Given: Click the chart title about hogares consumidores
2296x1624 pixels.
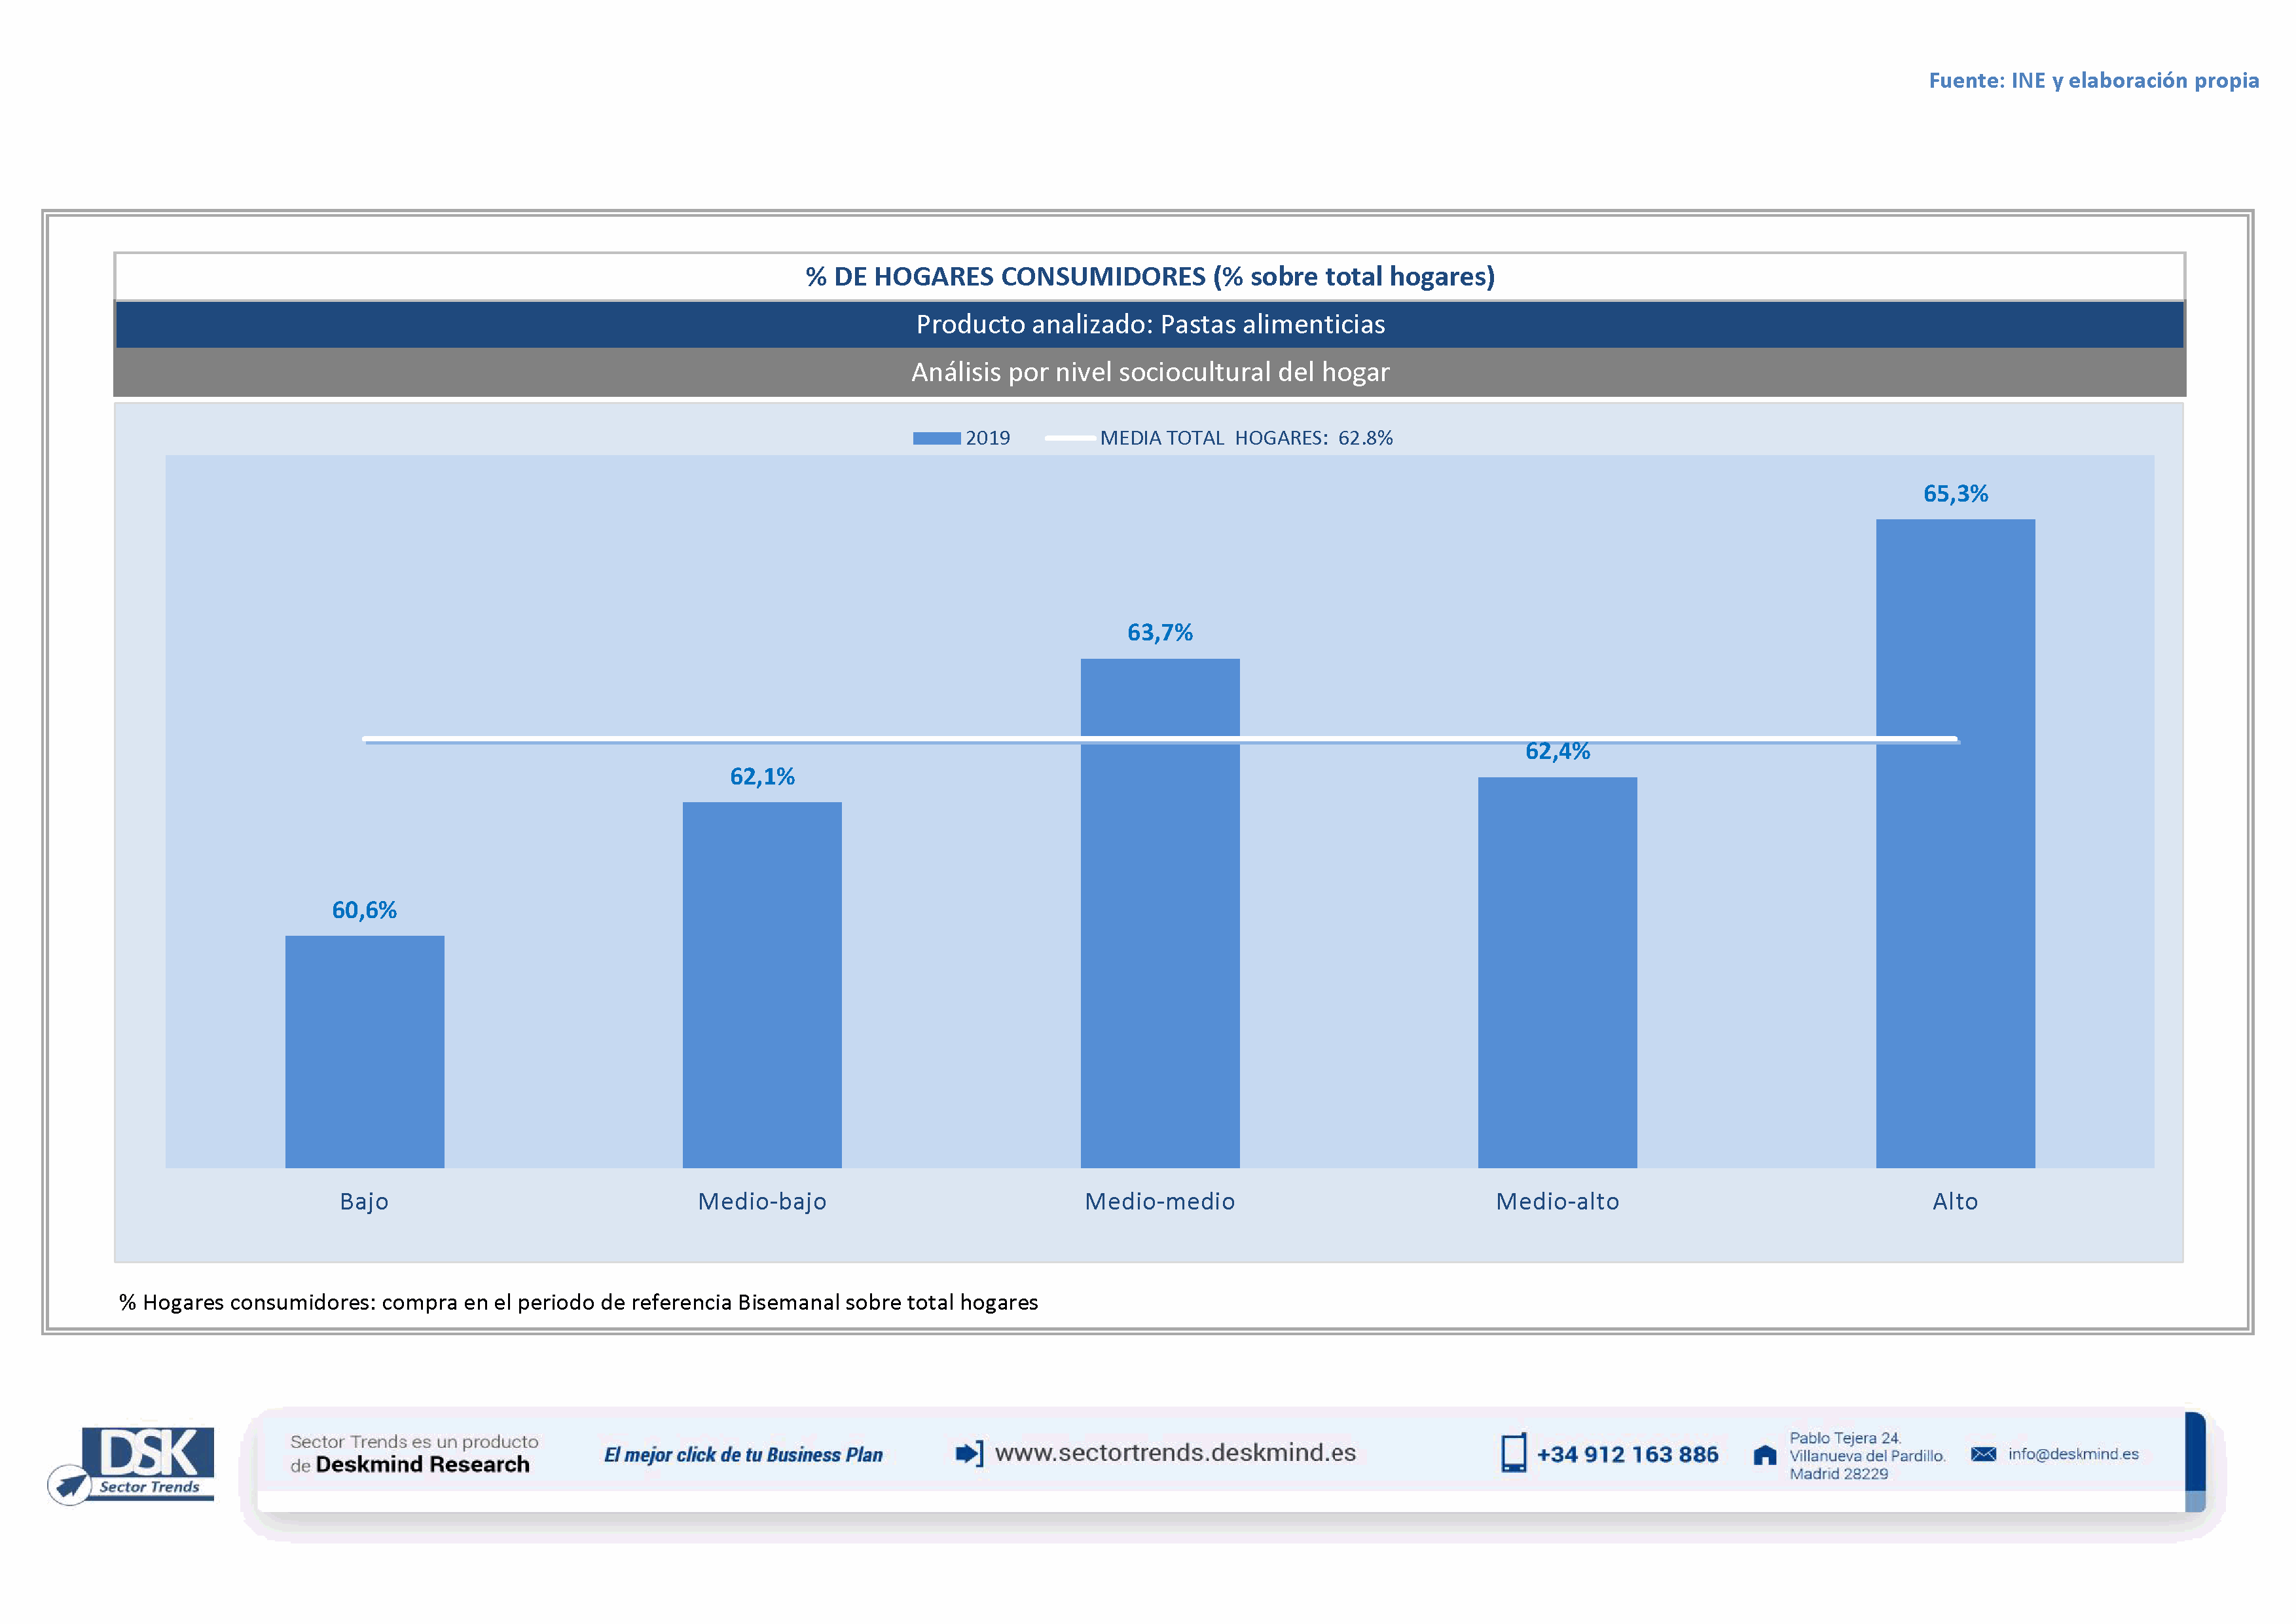Looking at the screenshot, I should coord(1149,277).
